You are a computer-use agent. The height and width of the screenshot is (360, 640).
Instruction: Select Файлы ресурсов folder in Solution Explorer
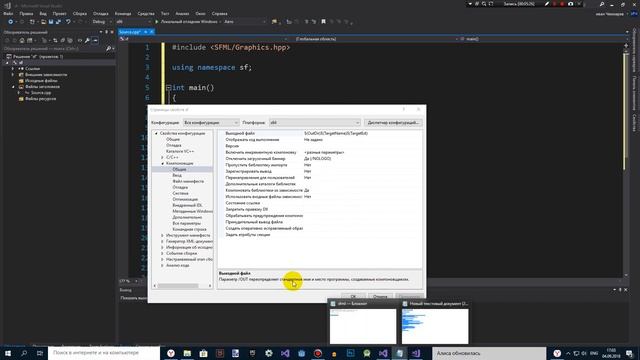coord(40,99)
